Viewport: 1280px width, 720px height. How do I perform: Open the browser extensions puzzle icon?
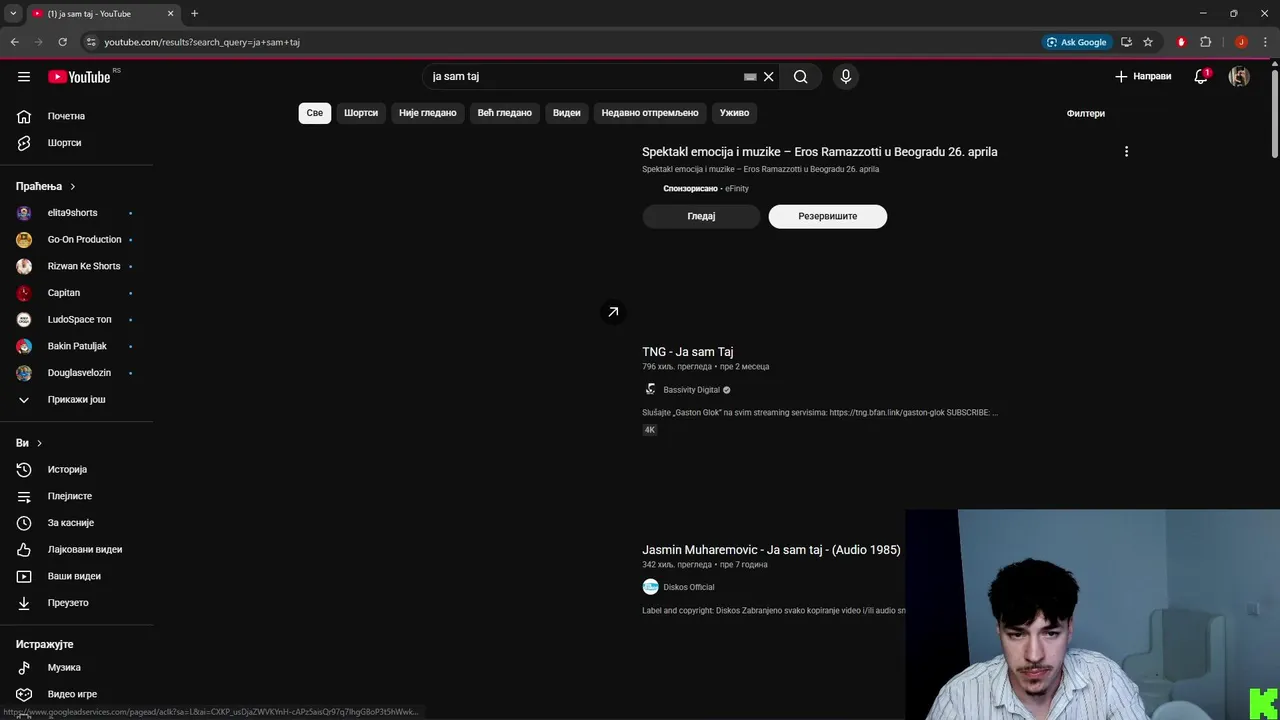pos(1205,42)
